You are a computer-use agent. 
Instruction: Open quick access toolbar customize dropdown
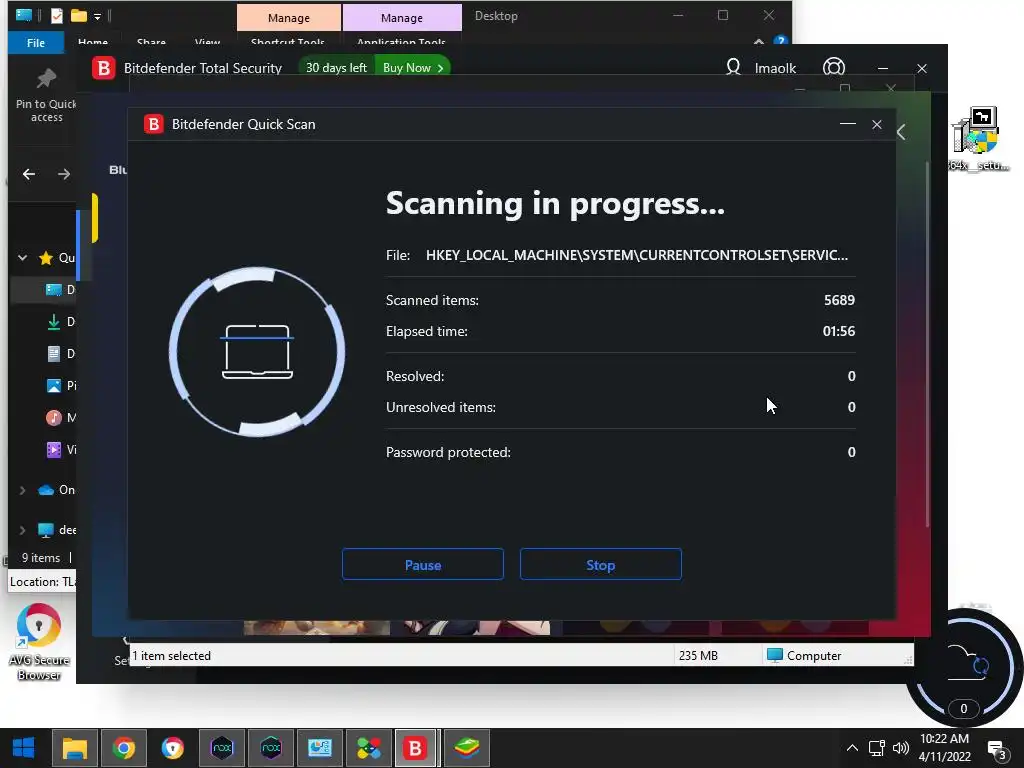97,16
